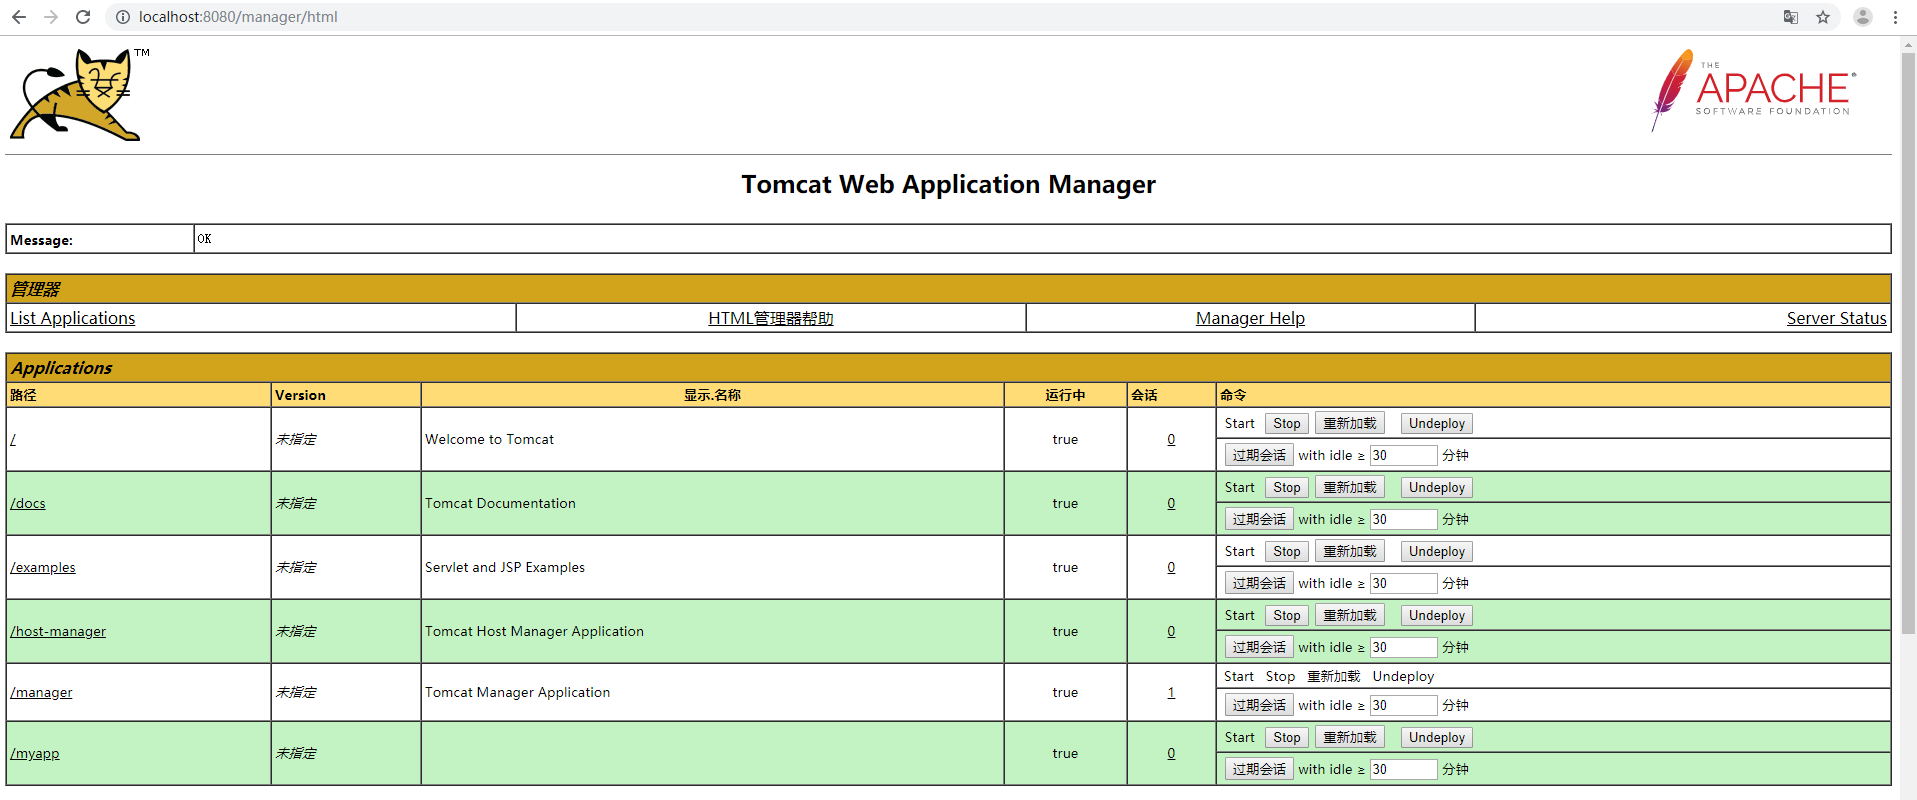Click the Apache Software Foundation logo
This screenshot has height=800, width=1917.
click(x=1753, y=90)
